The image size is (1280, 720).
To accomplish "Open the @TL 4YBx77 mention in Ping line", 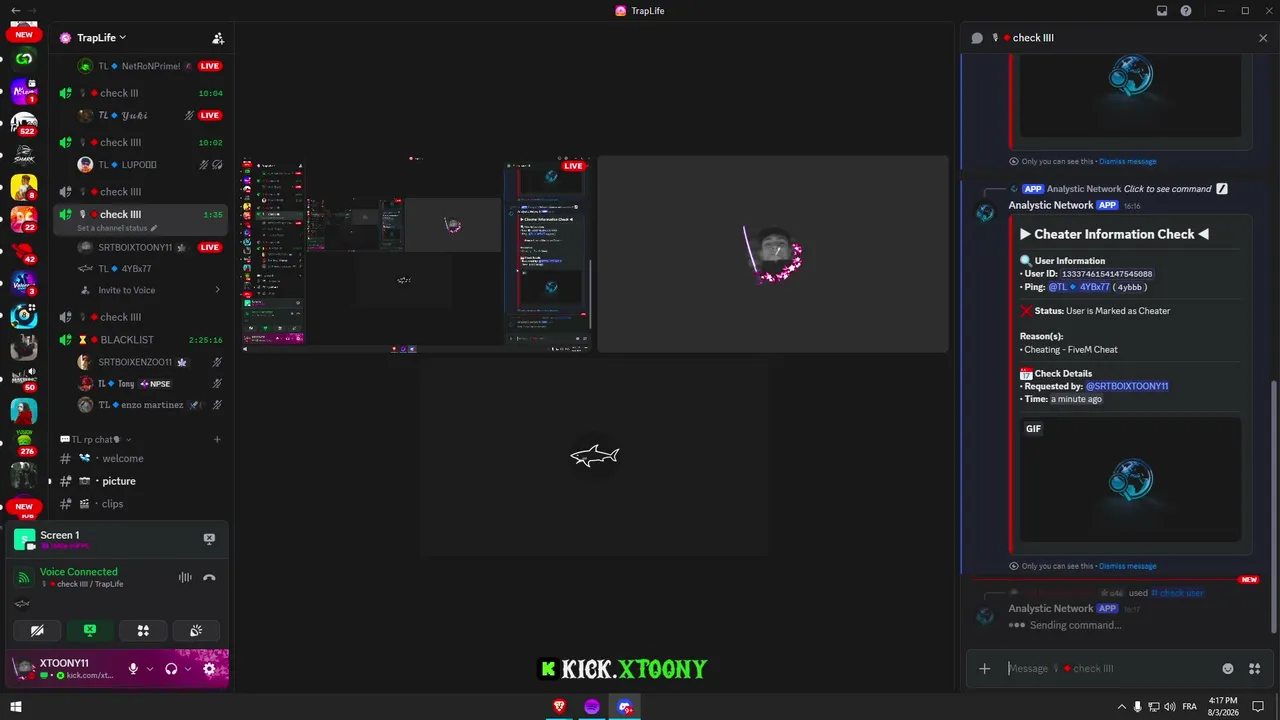I will (x=1078, y=287).
